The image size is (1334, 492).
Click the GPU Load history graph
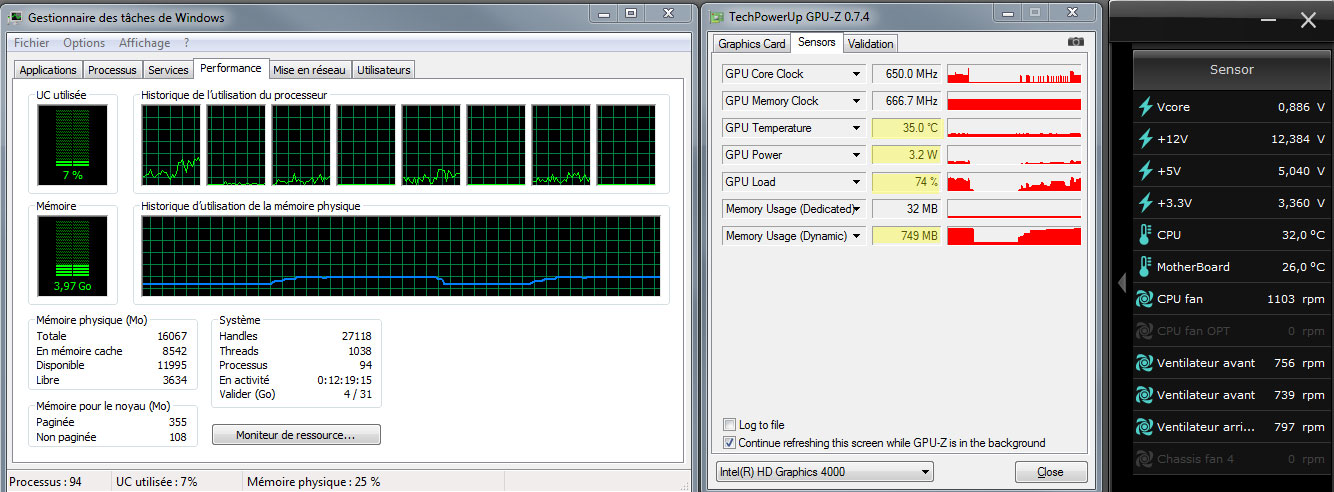[x=1014, y=182]
